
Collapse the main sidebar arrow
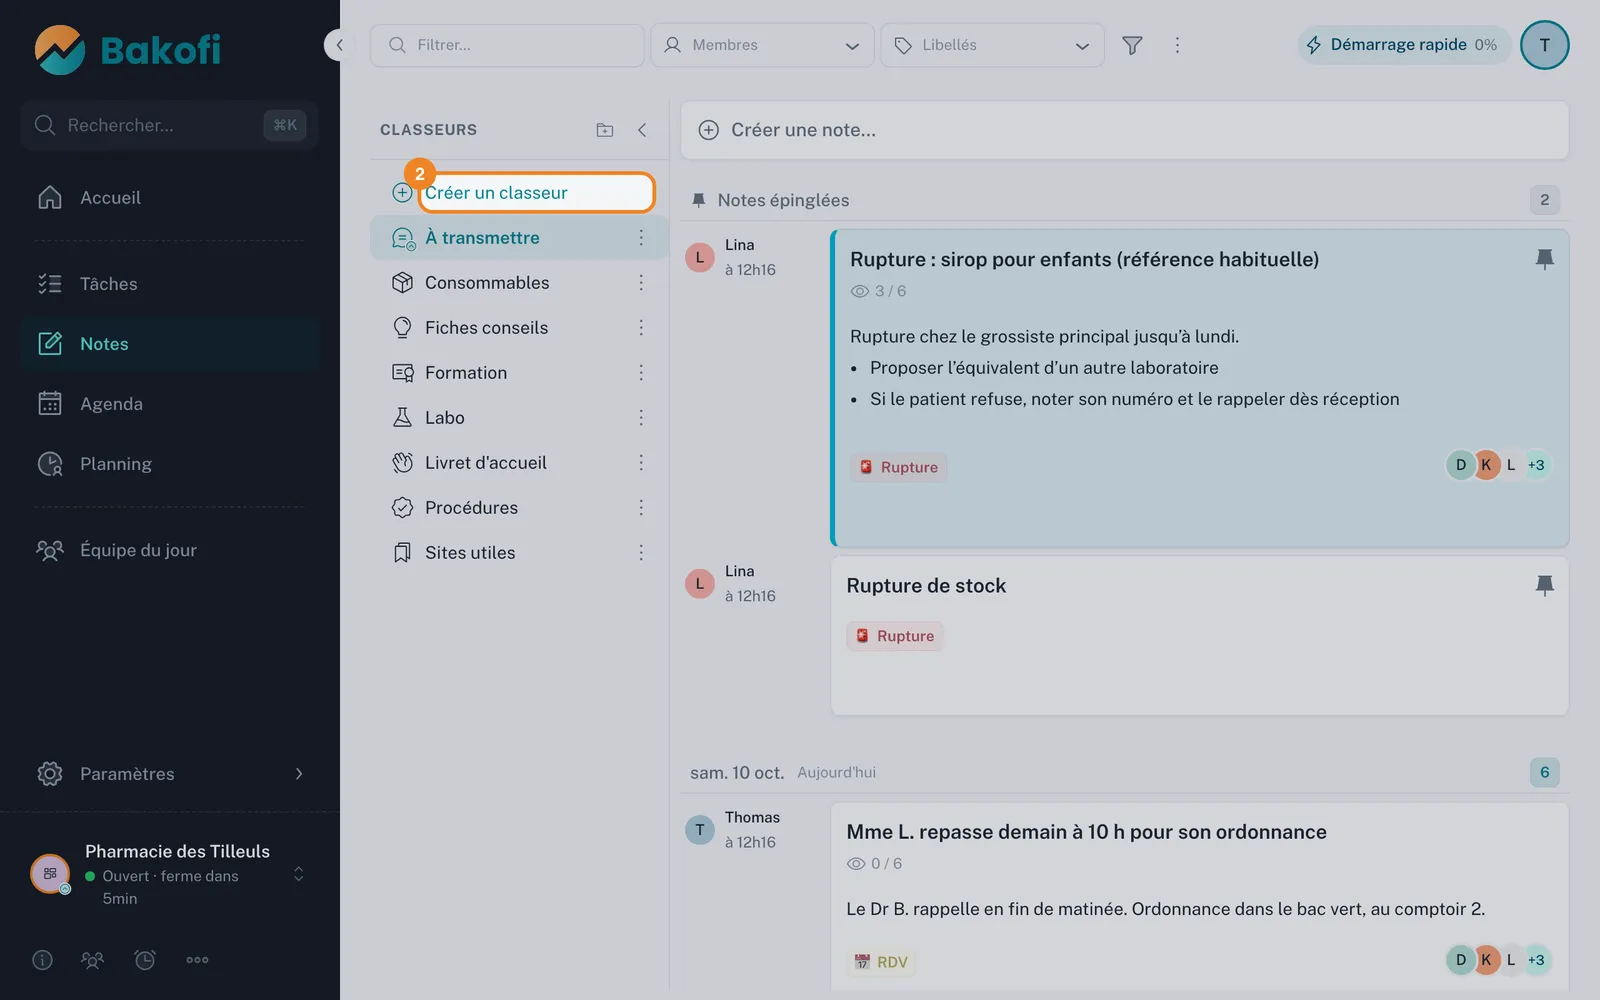(x=339, y=45)
